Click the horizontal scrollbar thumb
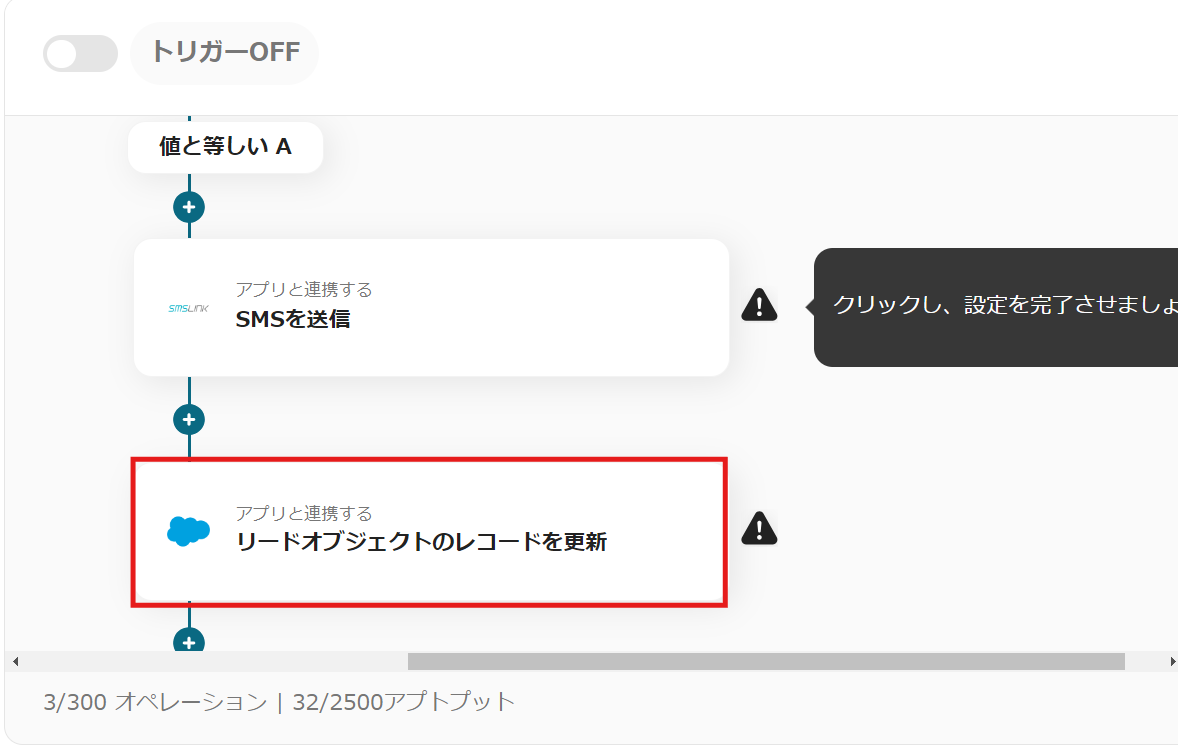 pos(765,661)
